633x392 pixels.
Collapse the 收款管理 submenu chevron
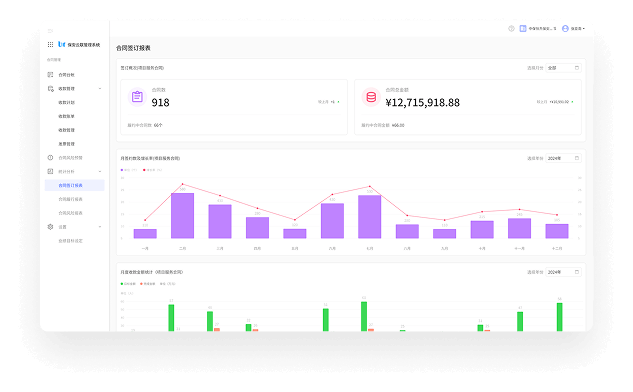point(100,89)
